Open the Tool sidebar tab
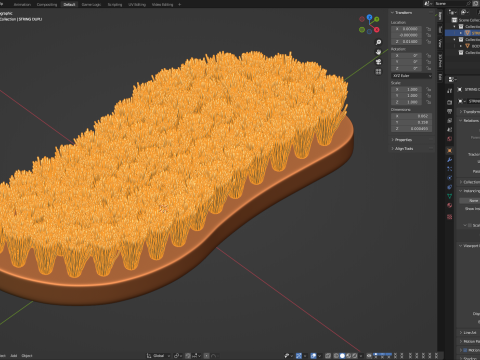 (440, 29)
